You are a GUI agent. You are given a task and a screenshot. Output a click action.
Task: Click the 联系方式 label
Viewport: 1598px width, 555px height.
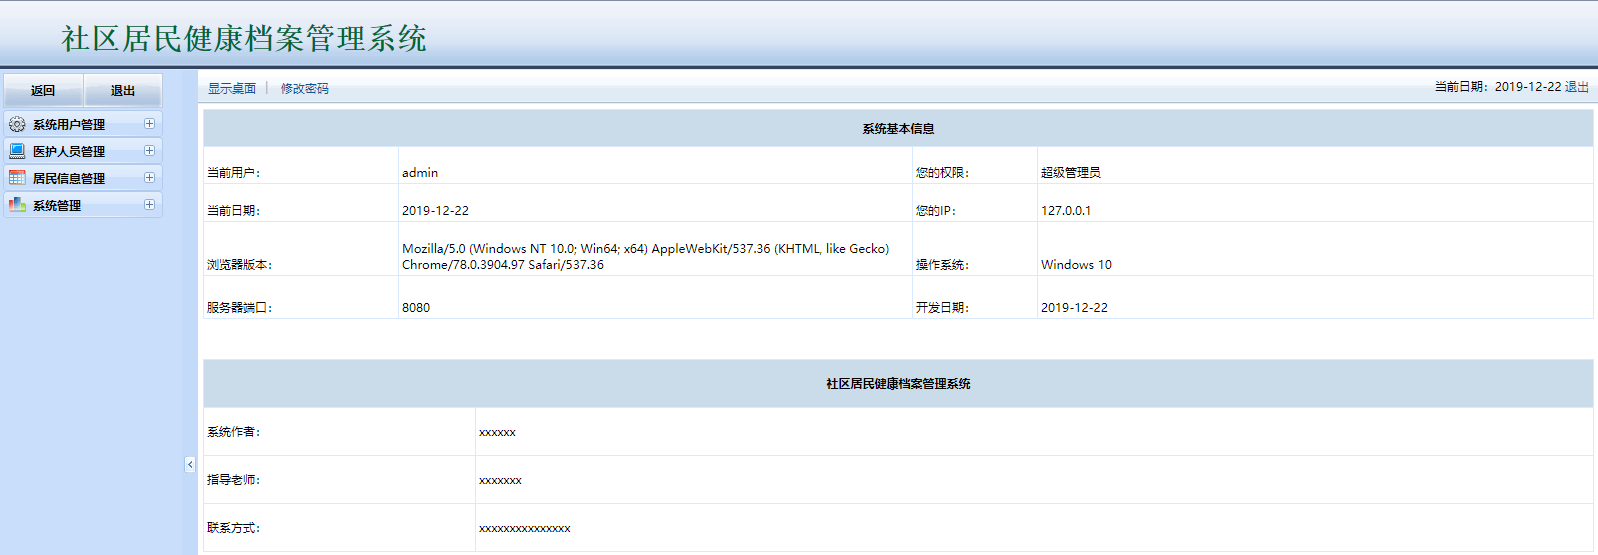coord(233,528)
